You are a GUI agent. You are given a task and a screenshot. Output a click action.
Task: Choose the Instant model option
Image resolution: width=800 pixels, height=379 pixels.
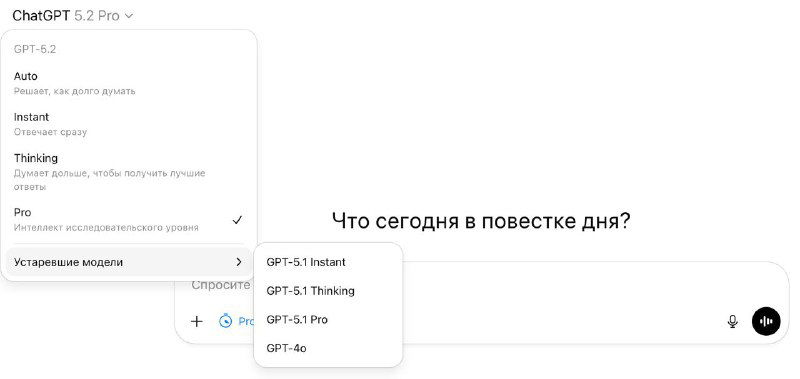(128, 124)
